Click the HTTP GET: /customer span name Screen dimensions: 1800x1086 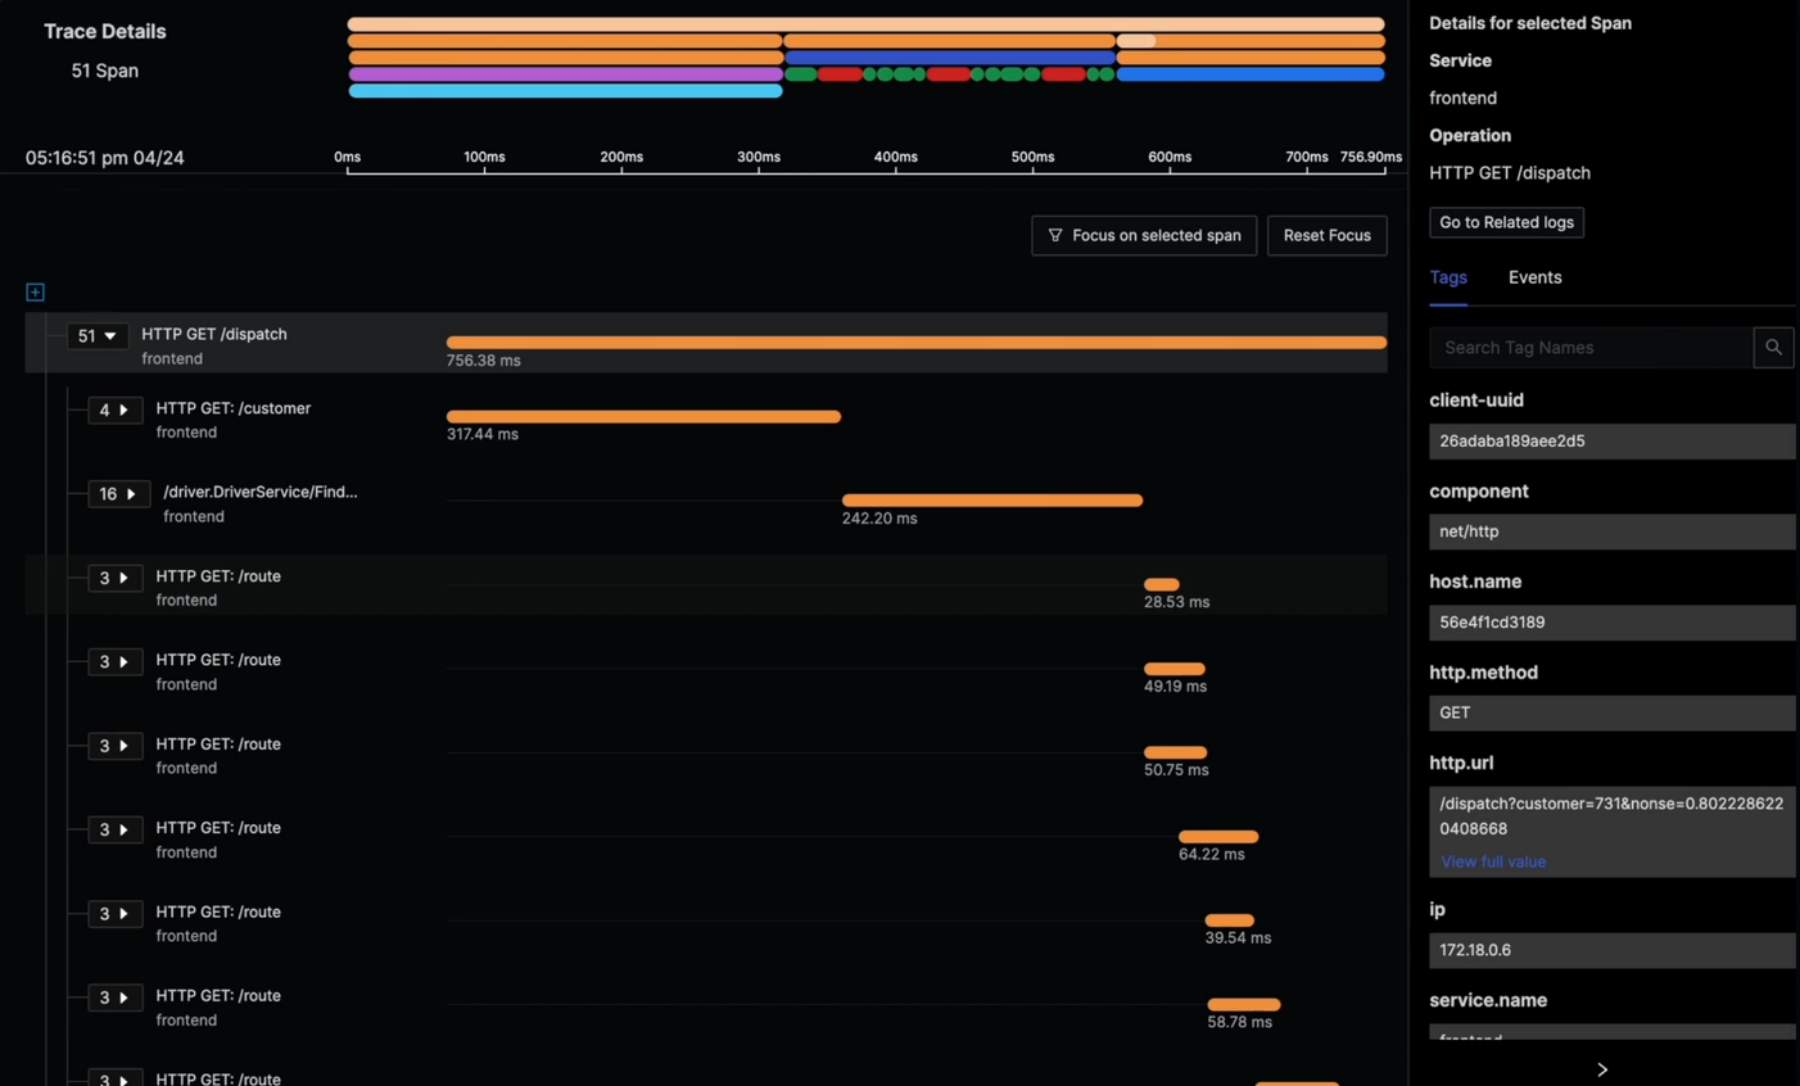coord(233,408)
